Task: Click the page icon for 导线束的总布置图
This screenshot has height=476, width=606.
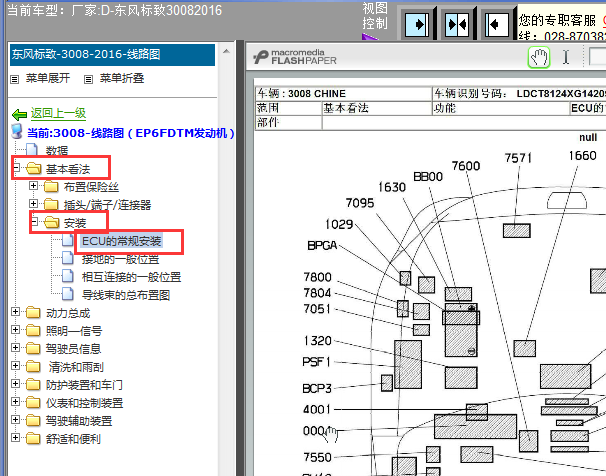Action: tap(68, 294)
